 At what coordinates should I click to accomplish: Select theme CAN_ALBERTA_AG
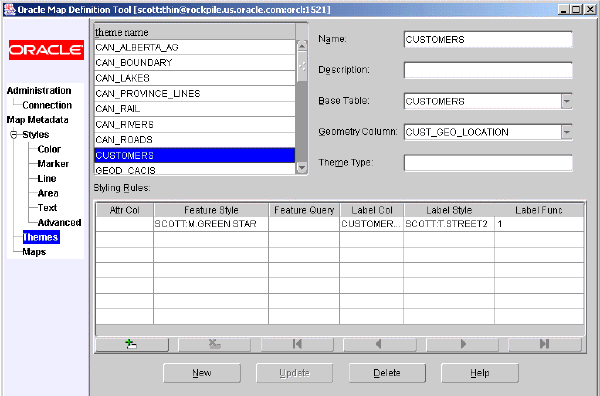click(195, 47)
